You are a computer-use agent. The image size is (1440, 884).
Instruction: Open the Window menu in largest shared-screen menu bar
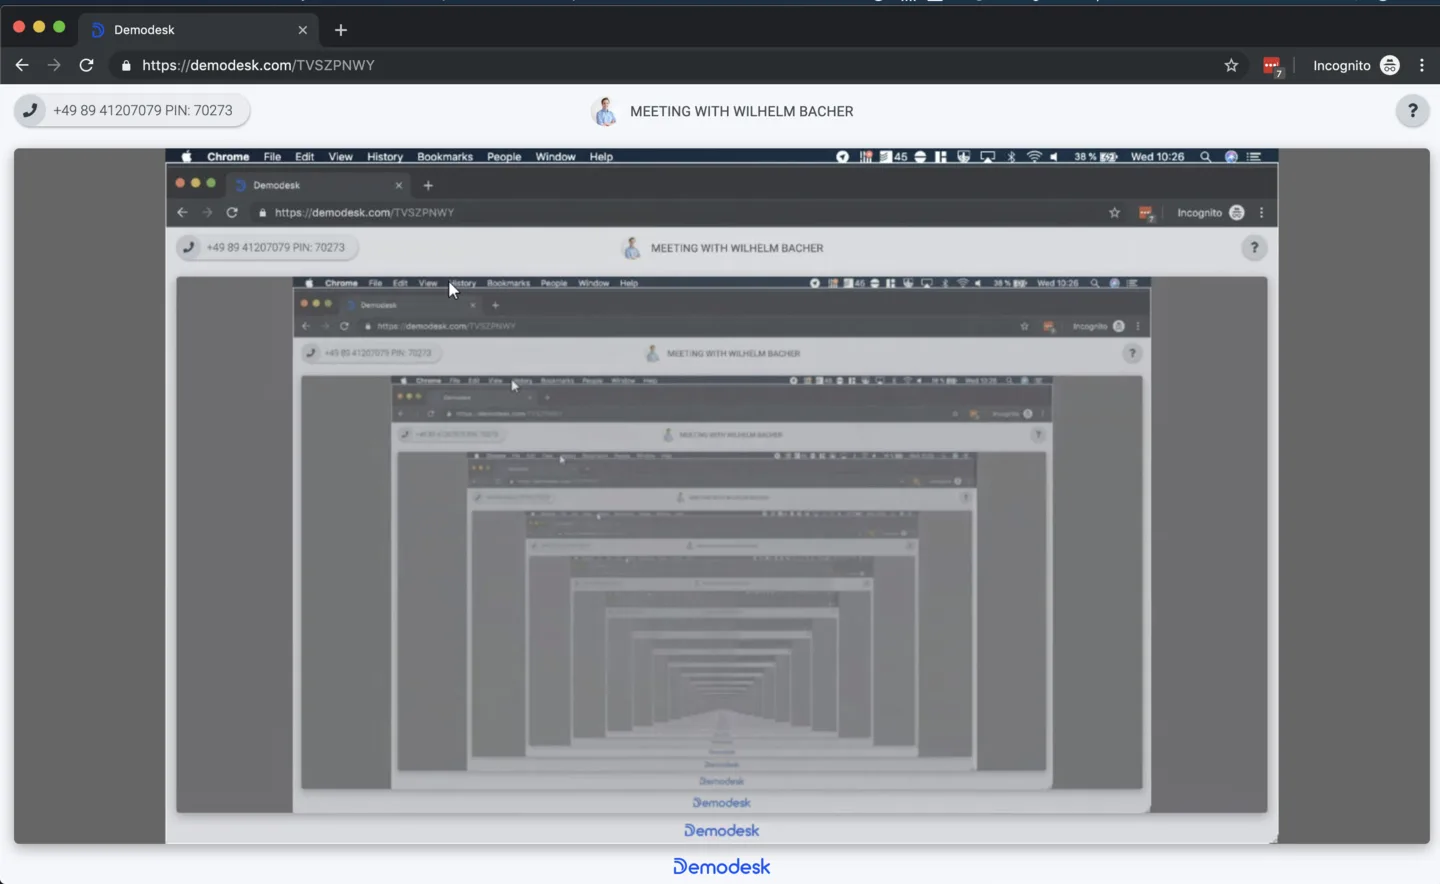point(555,157)
